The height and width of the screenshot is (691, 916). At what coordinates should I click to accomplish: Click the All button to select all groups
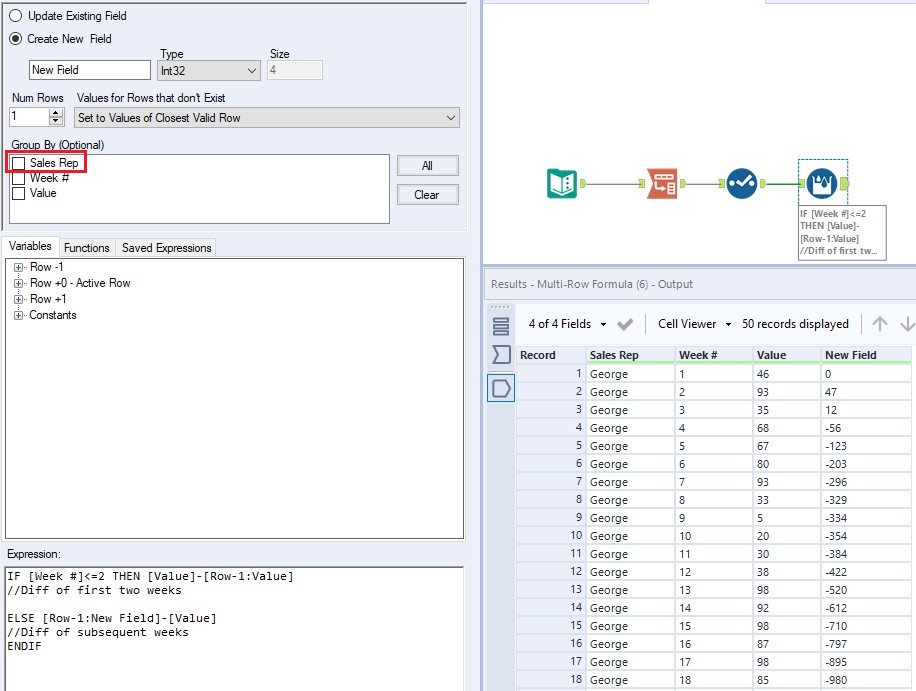[427, 165]
